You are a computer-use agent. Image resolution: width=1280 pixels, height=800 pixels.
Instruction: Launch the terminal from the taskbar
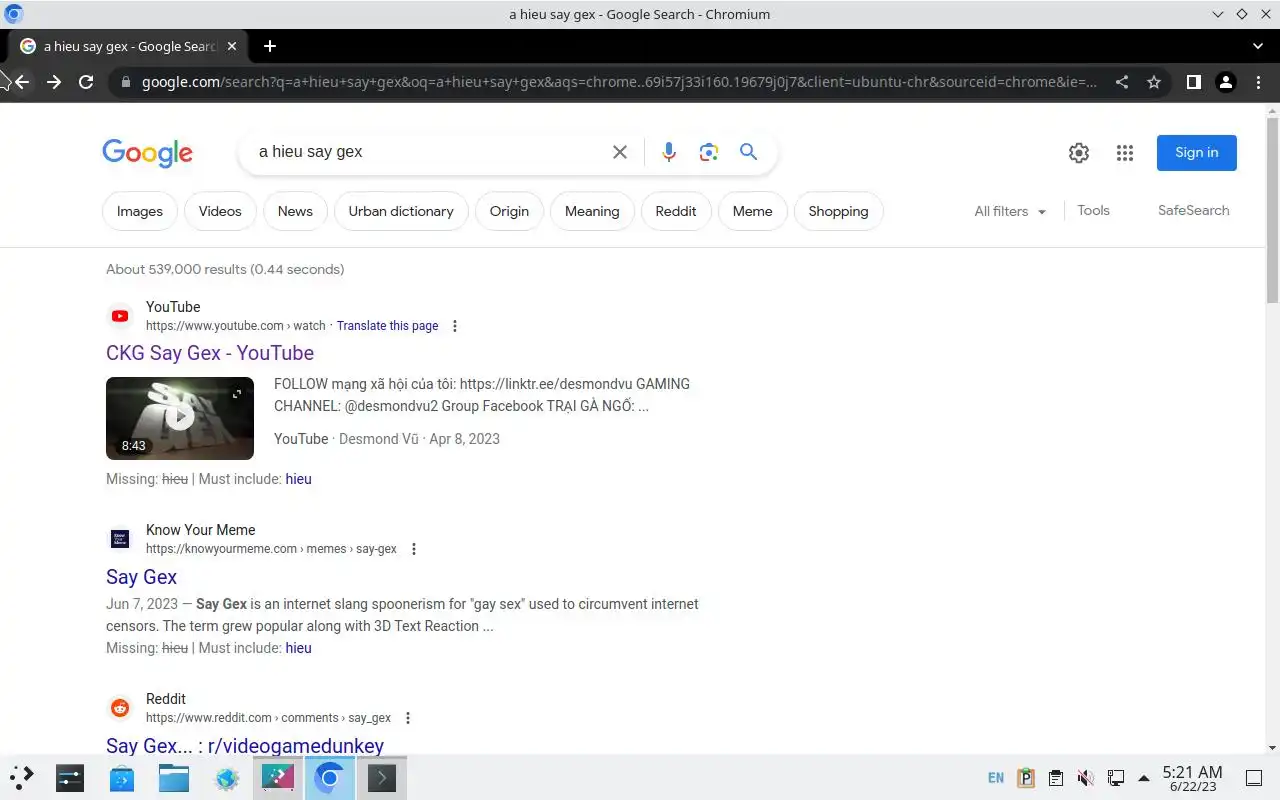[x=382, y=778]
